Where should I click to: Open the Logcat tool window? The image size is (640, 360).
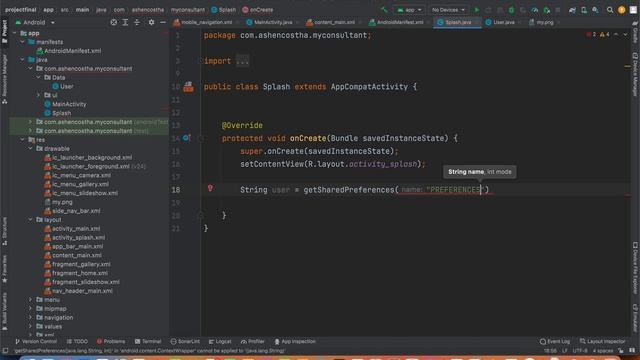pos(220,341)
